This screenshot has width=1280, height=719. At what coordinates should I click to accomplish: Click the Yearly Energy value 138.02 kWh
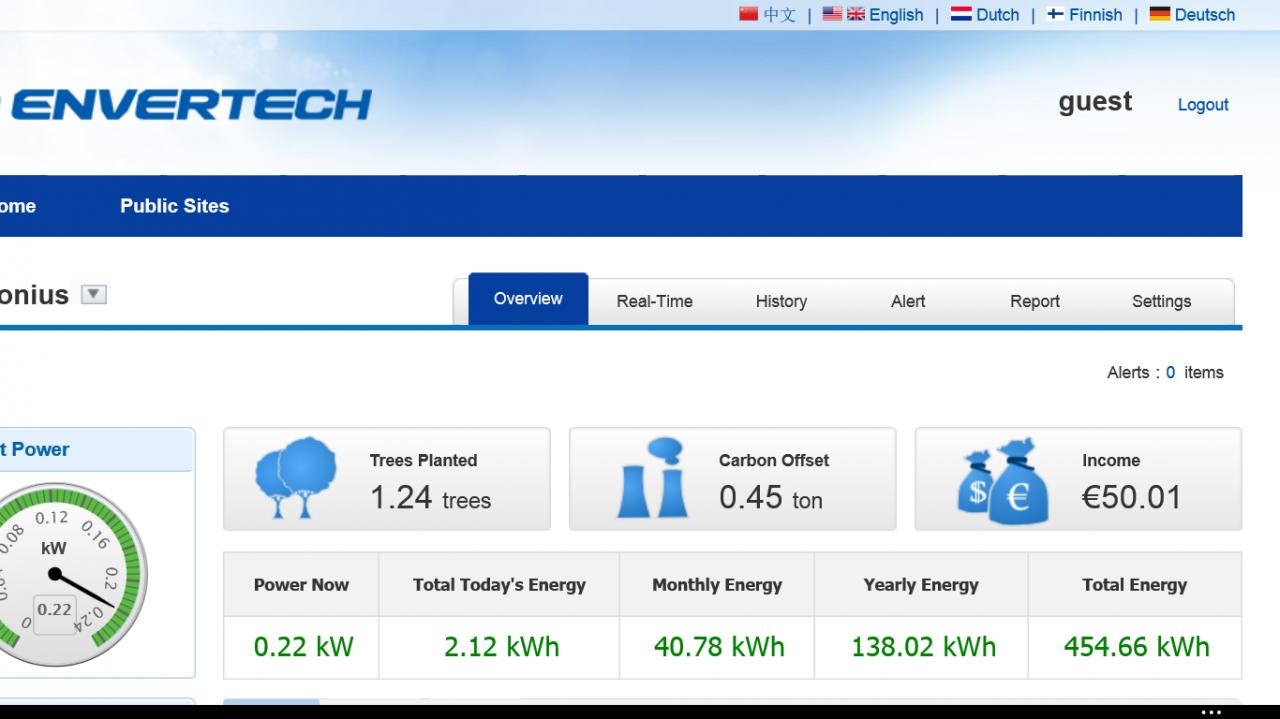click(x=924, y=647)
